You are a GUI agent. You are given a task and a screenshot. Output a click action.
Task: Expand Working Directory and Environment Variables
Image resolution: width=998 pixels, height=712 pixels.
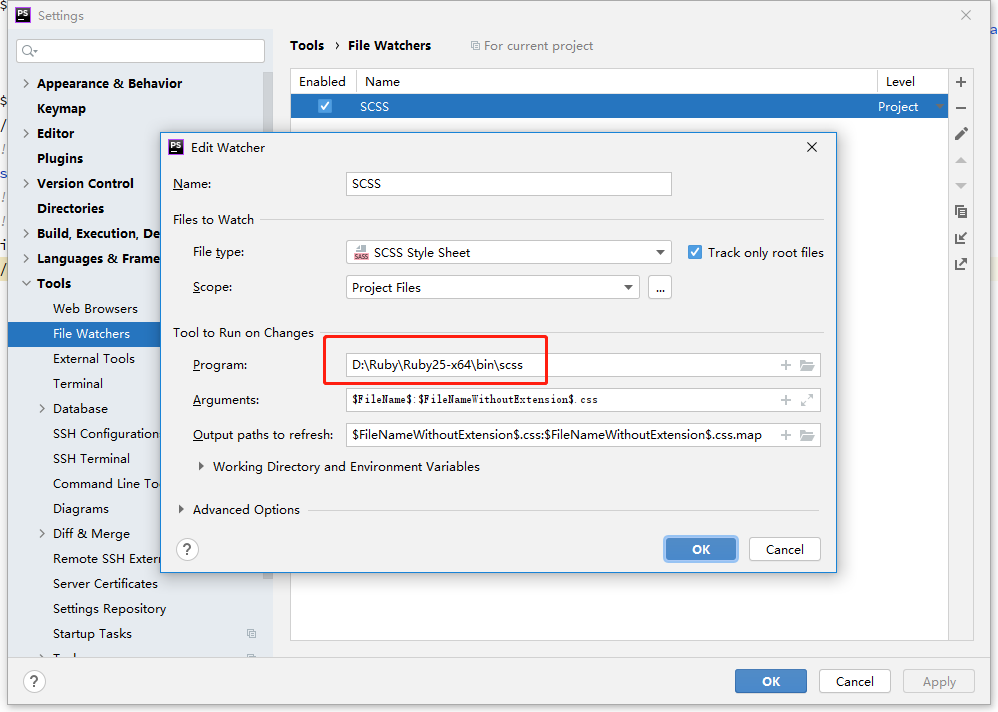(202, 467)
